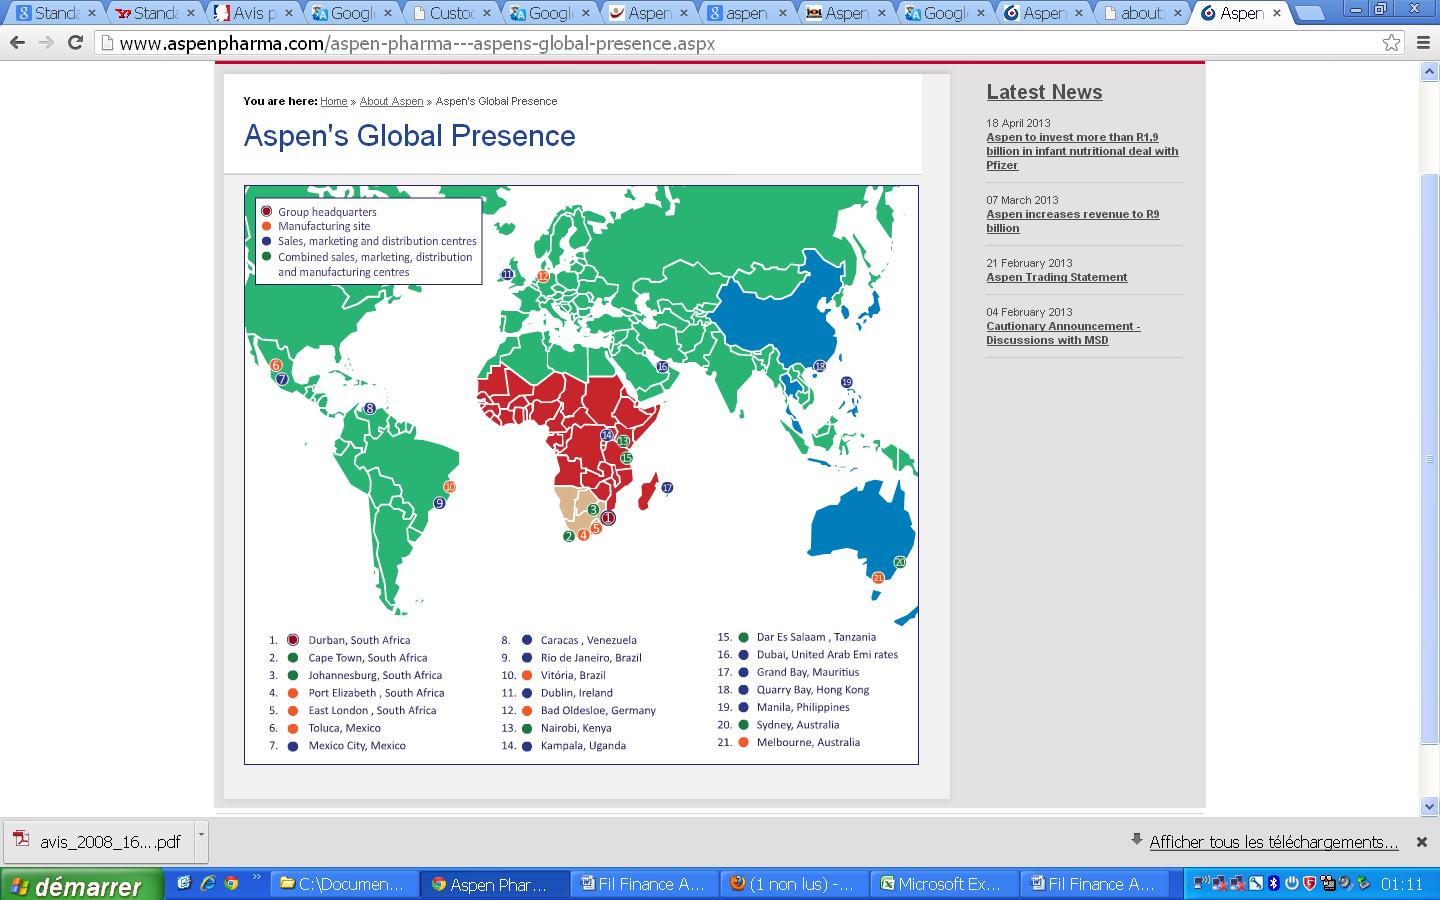The height and width of the screenshot is (900, 1440).
Task: Follow the Home breadcrumb link
Action: (334, 101)
